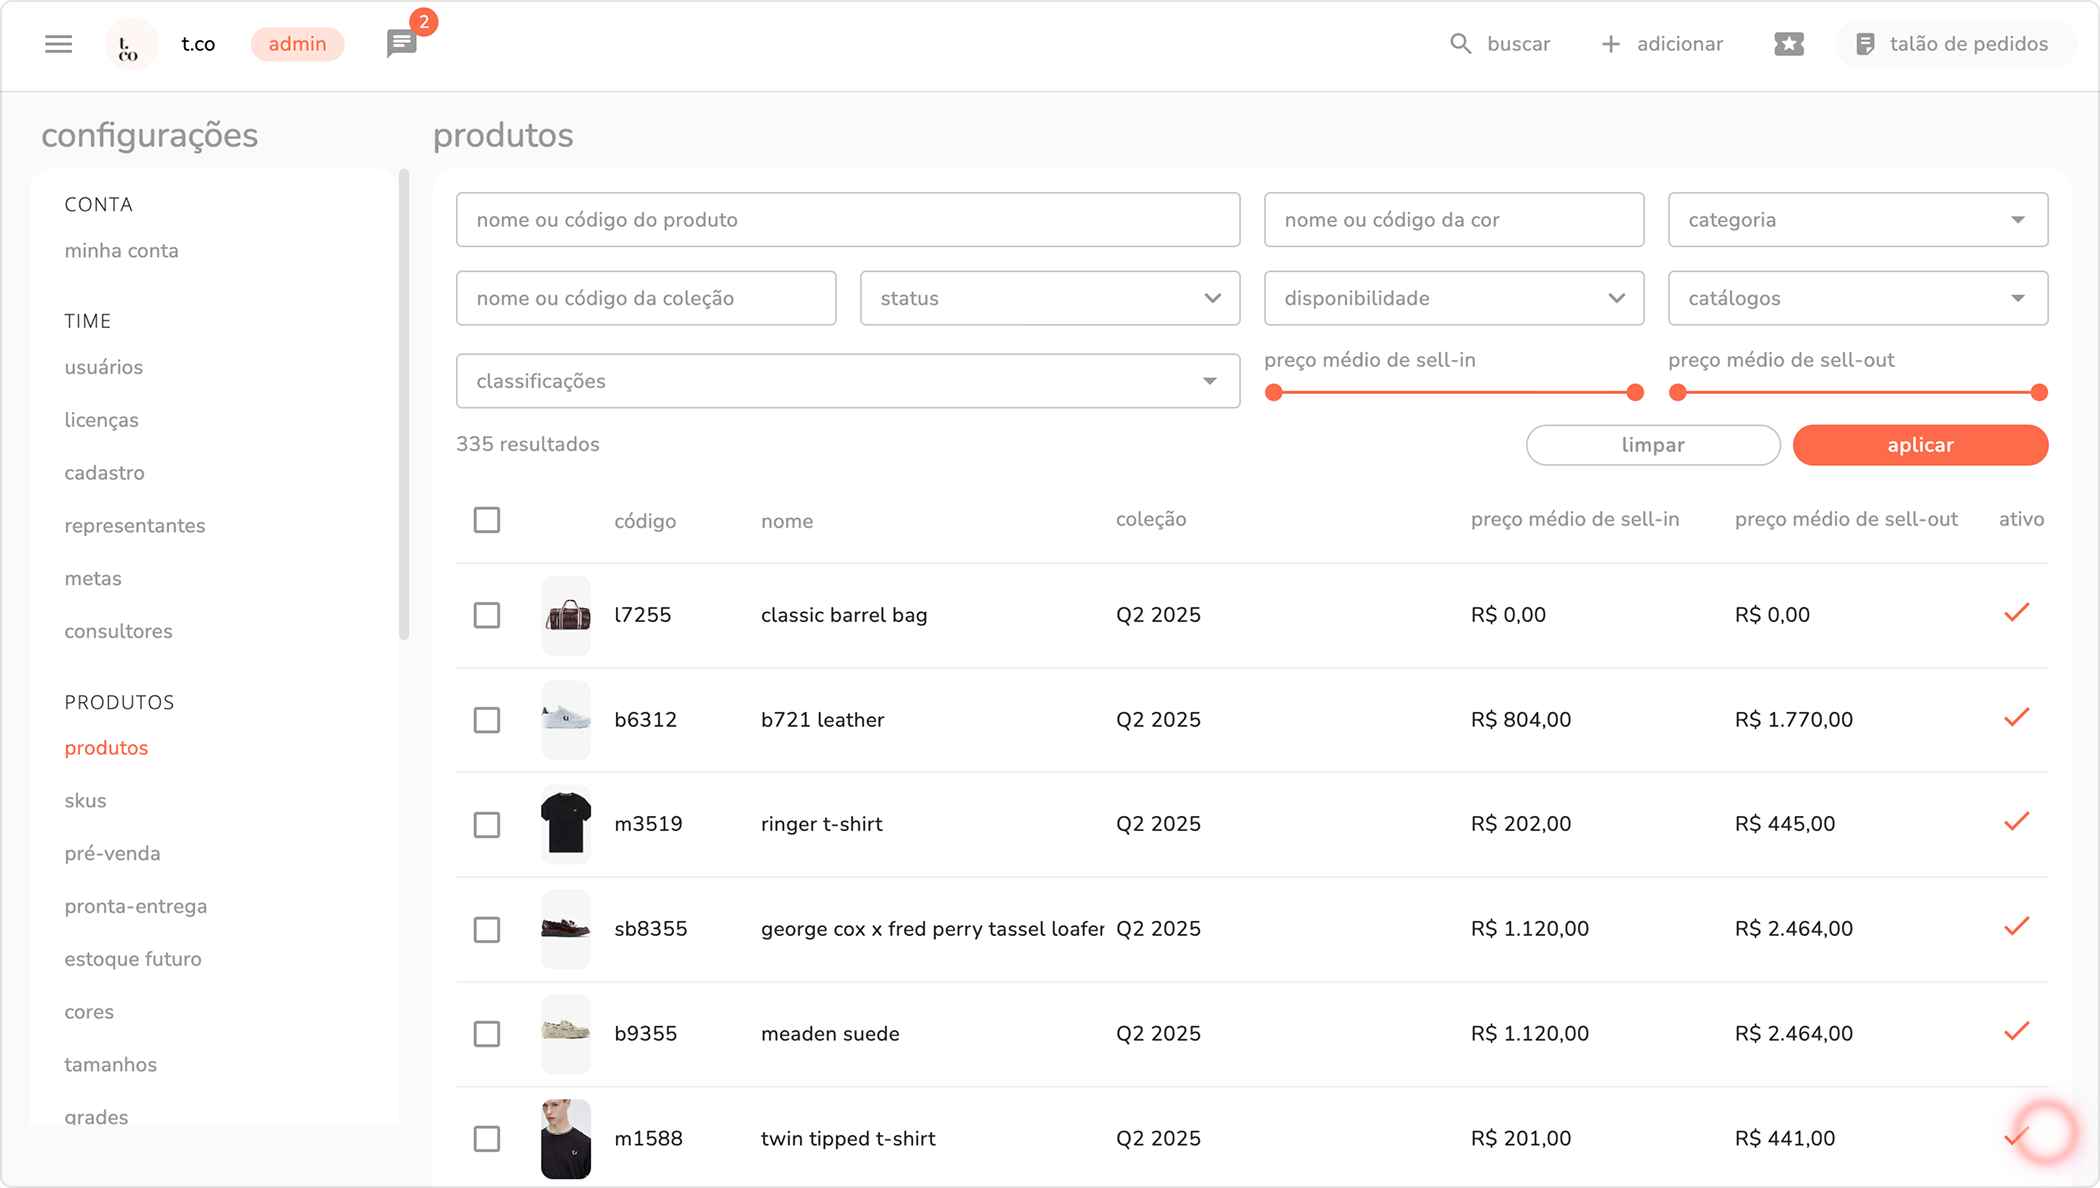Toggle the select-all checkbox in table header
Viewport: 2100px width, 1188px height.
pos(487,520)
